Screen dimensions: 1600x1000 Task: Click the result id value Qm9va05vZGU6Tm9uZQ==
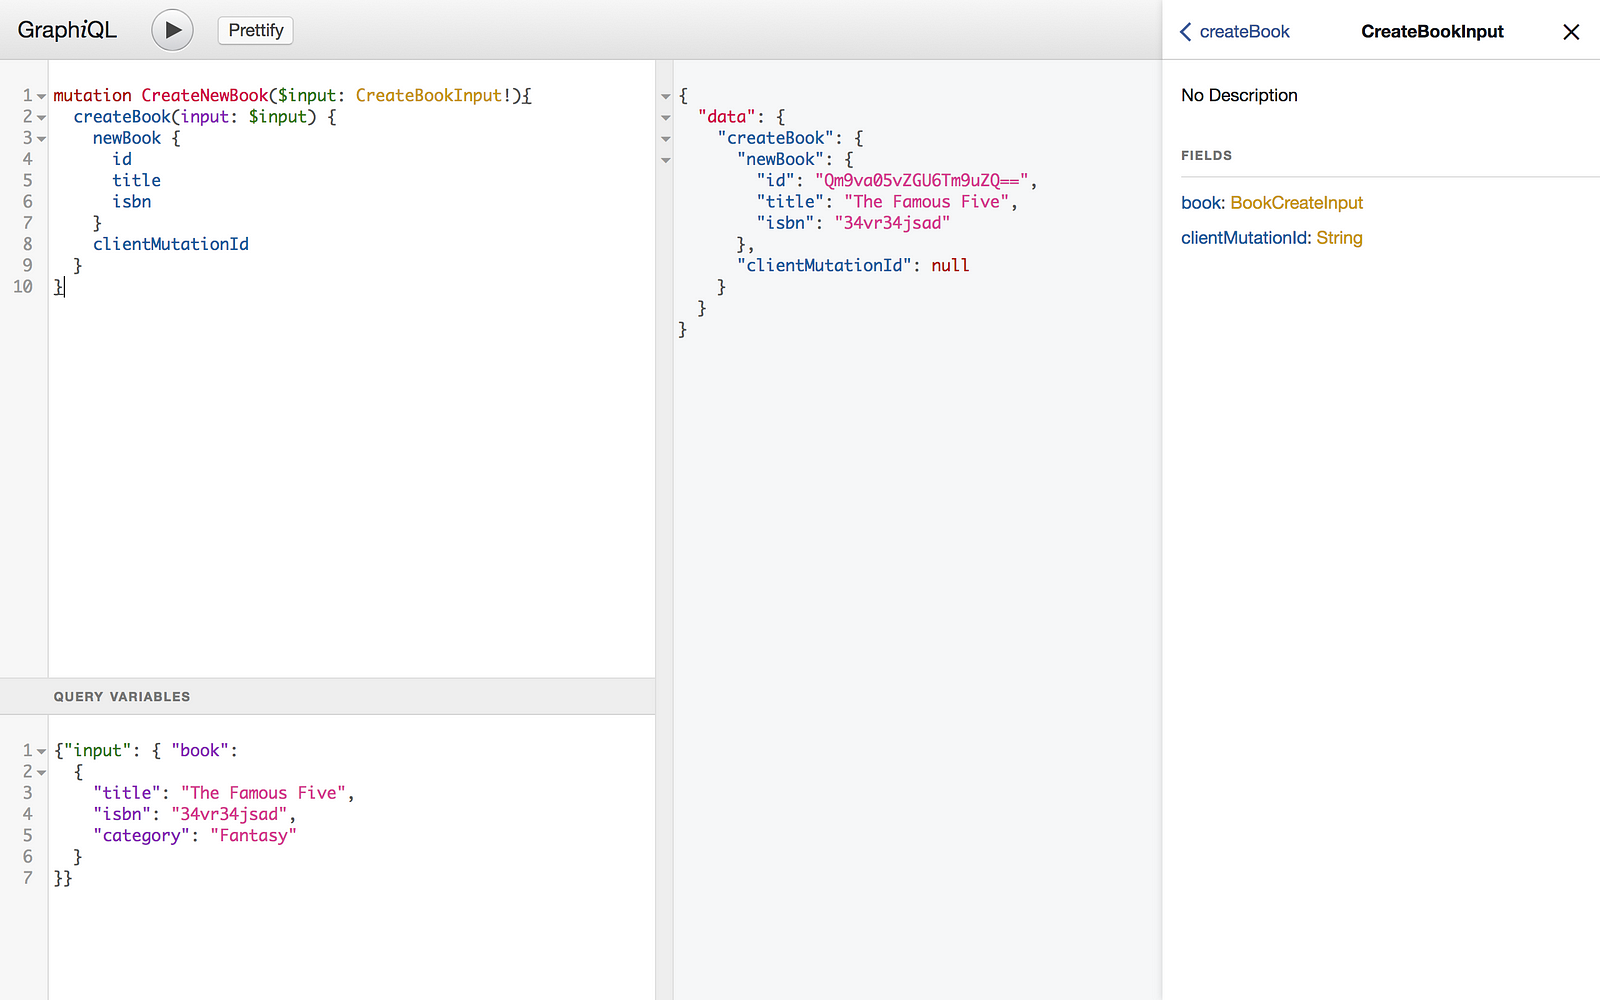pyautogui.click(x=922, y=181)
